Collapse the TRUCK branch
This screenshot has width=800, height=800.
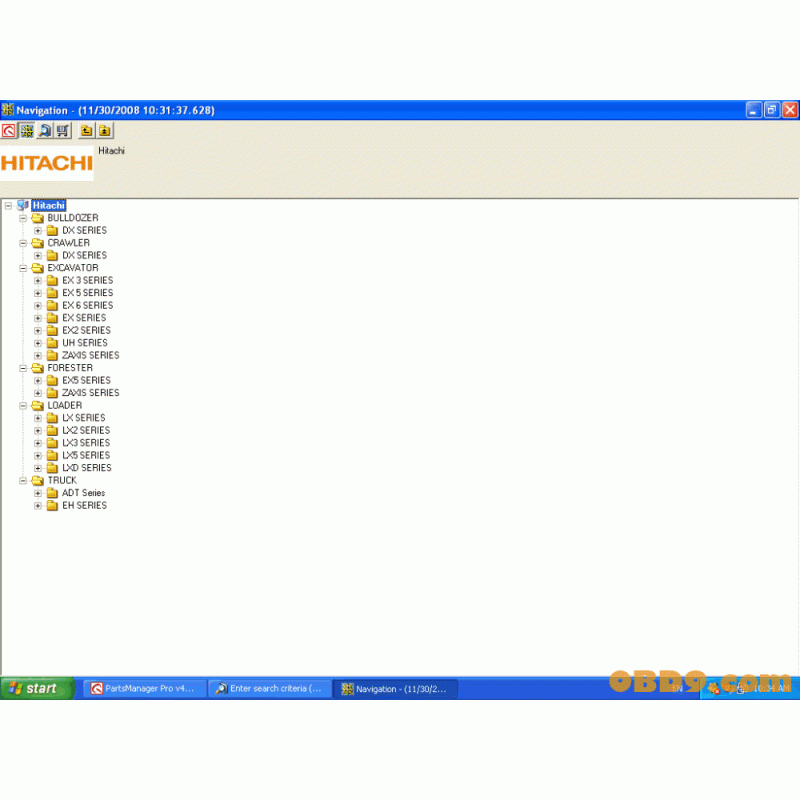[23, 481]
